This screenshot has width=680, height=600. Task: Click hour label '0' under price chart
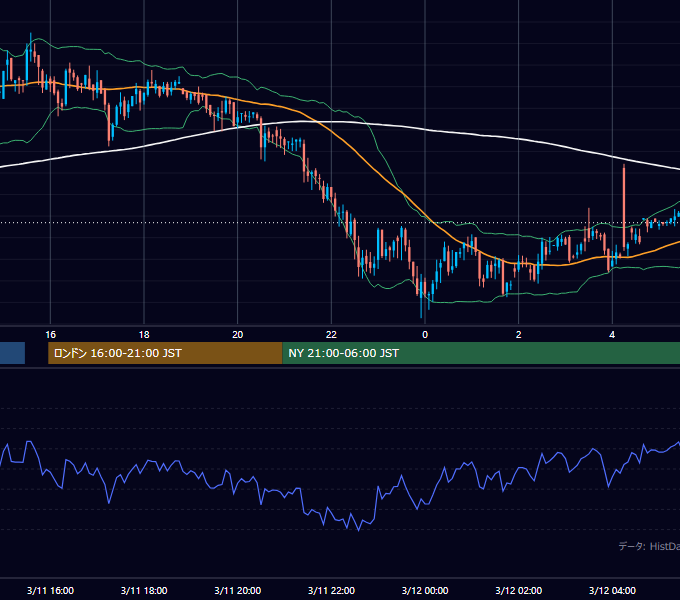pyautogui.click(x=425, y=335)
